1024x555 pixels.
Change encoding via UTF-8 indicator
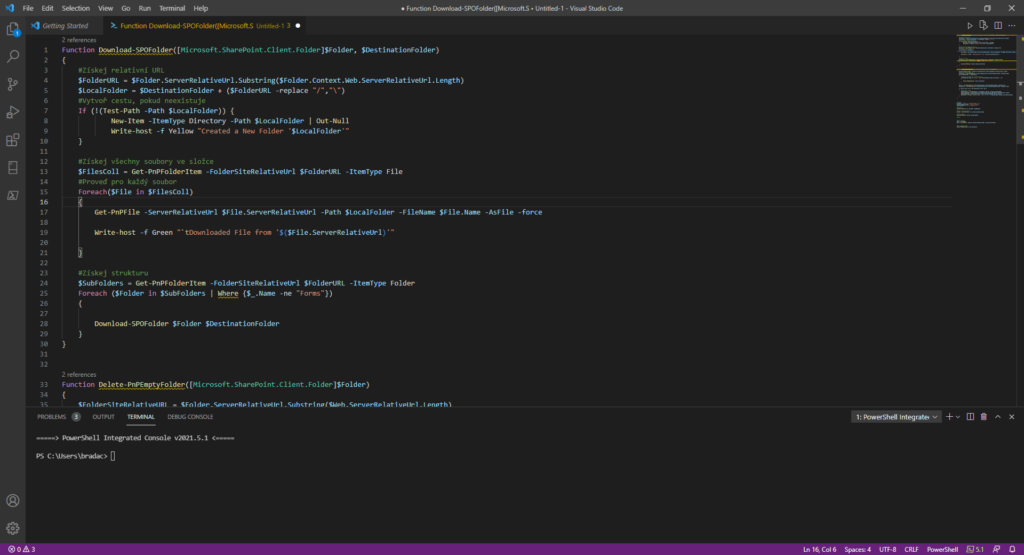coord(888,549)
